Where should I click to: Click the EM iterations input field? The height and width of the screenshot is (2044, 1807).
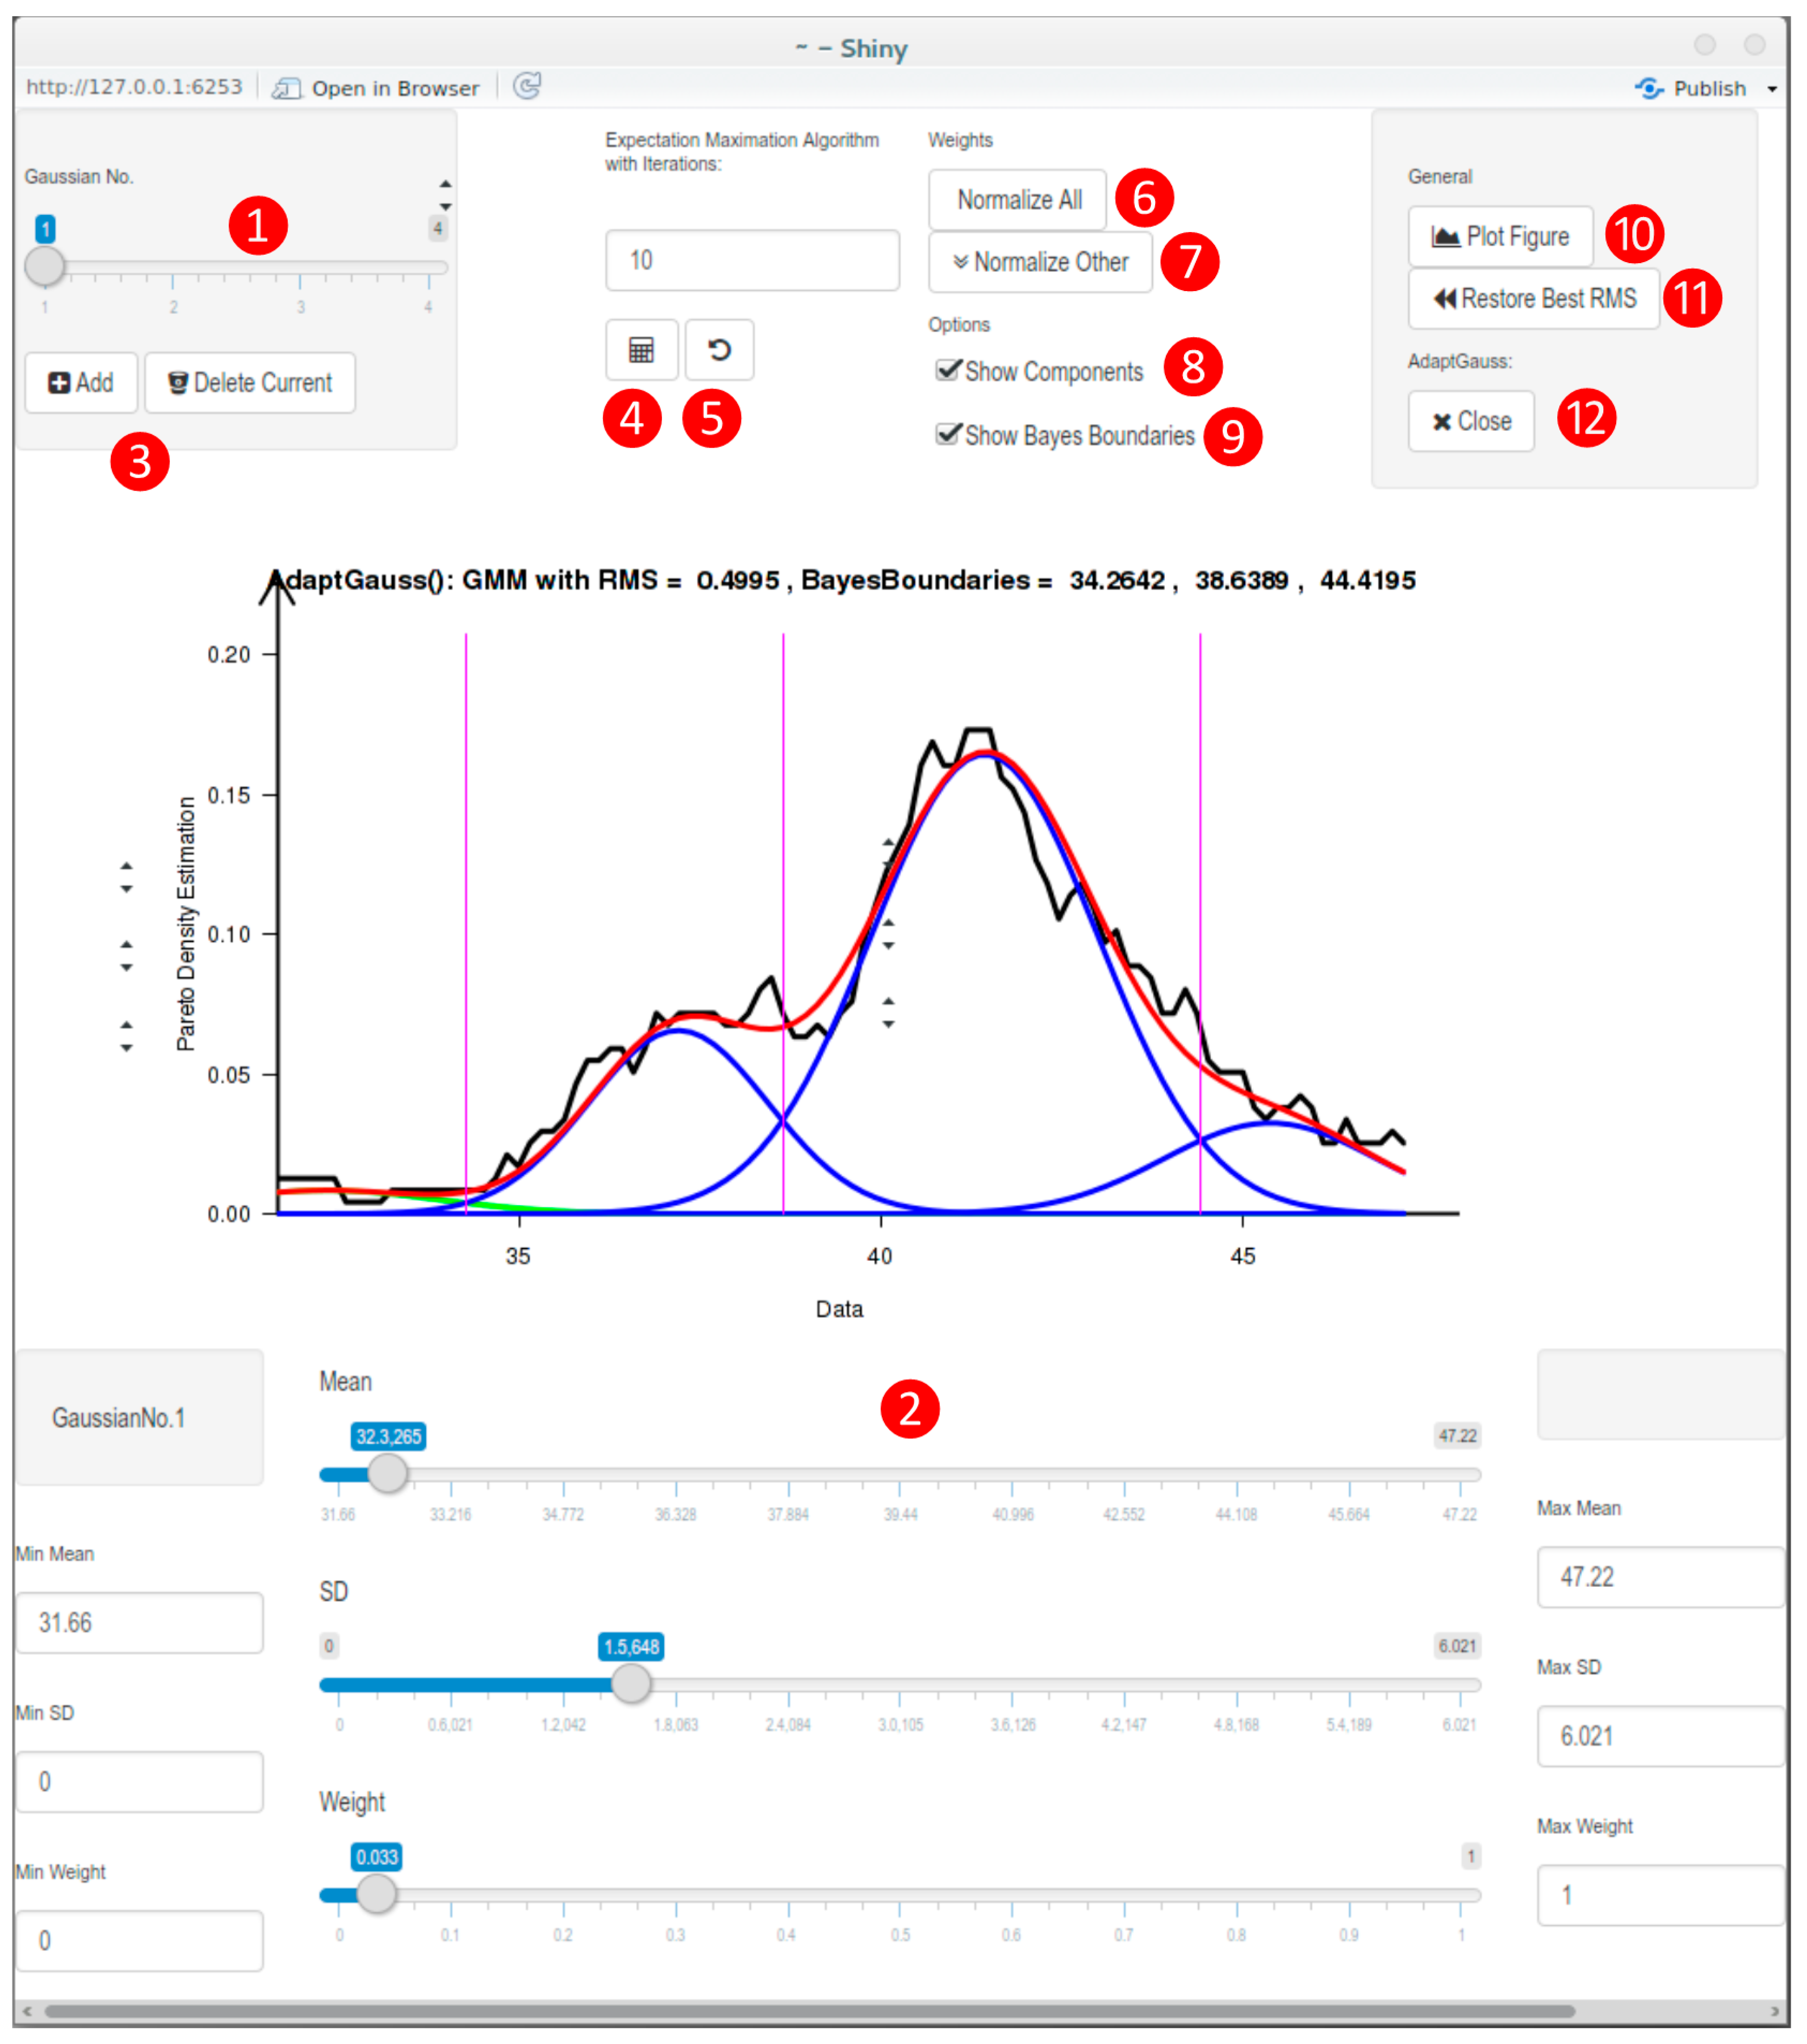pos(752,260)
